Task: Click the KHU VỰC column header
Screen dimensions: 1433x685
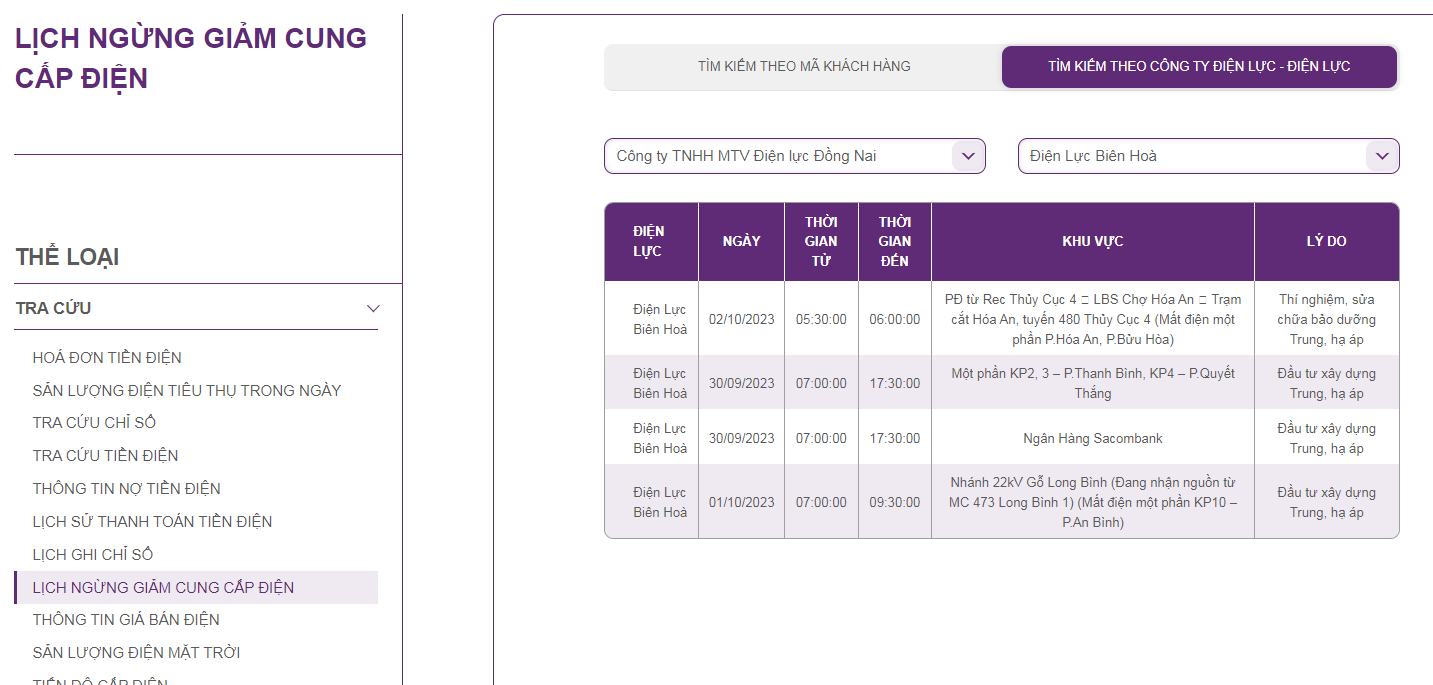Action: [1092, 242]
